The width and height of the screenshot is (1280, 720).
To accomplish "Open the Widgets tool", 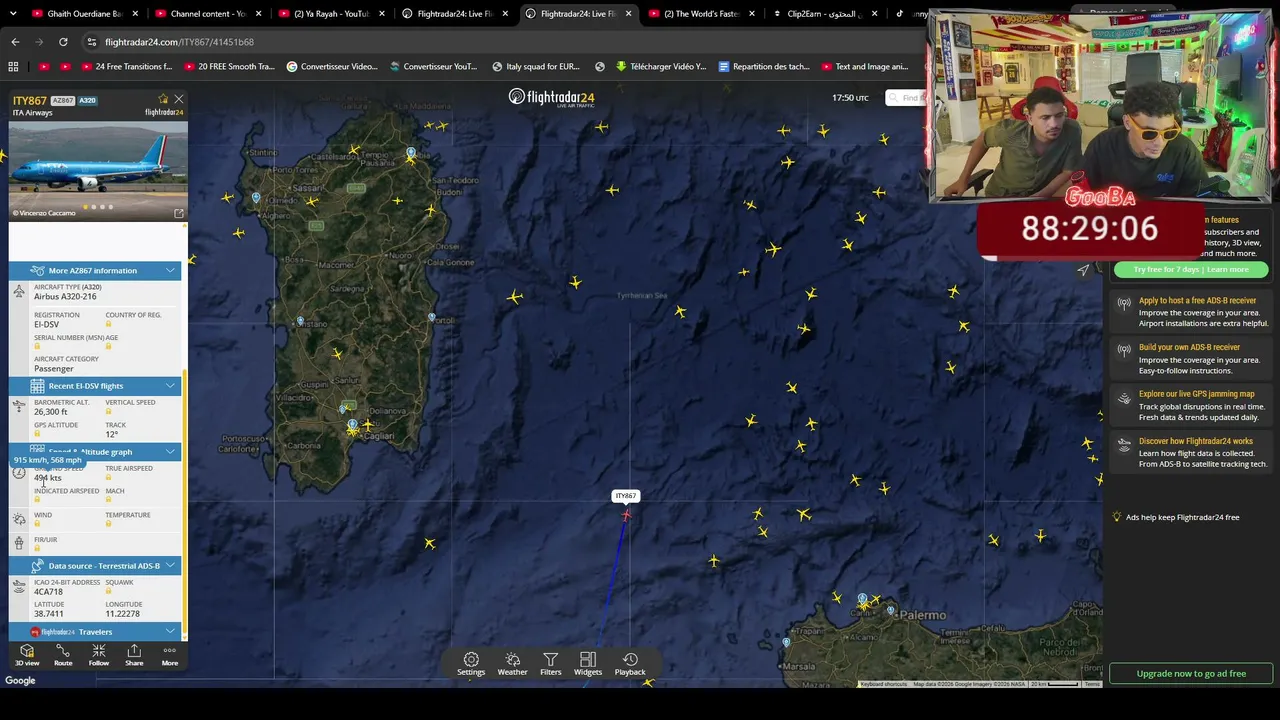I will (x=588, y=664).
